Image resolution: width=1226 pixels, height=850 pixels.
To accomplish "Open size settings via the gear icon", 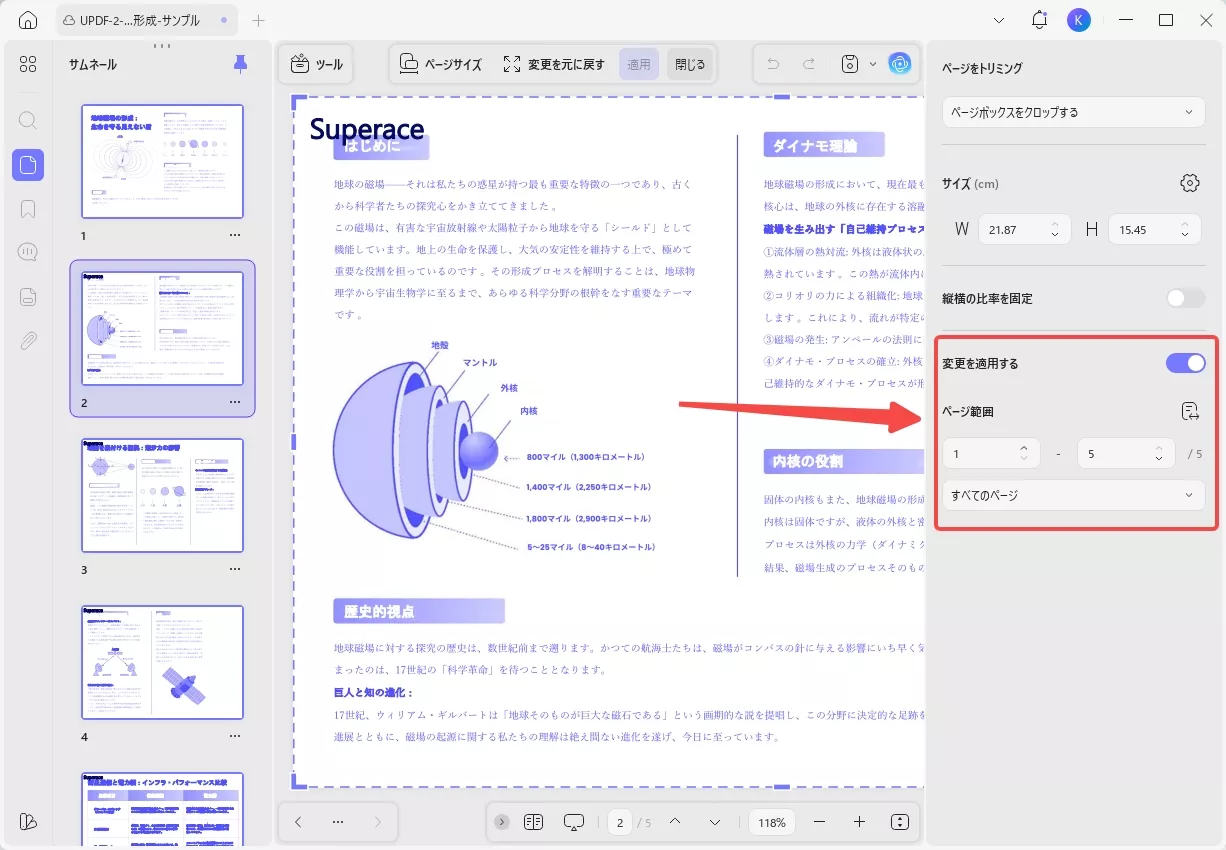I will point(1189,183).
